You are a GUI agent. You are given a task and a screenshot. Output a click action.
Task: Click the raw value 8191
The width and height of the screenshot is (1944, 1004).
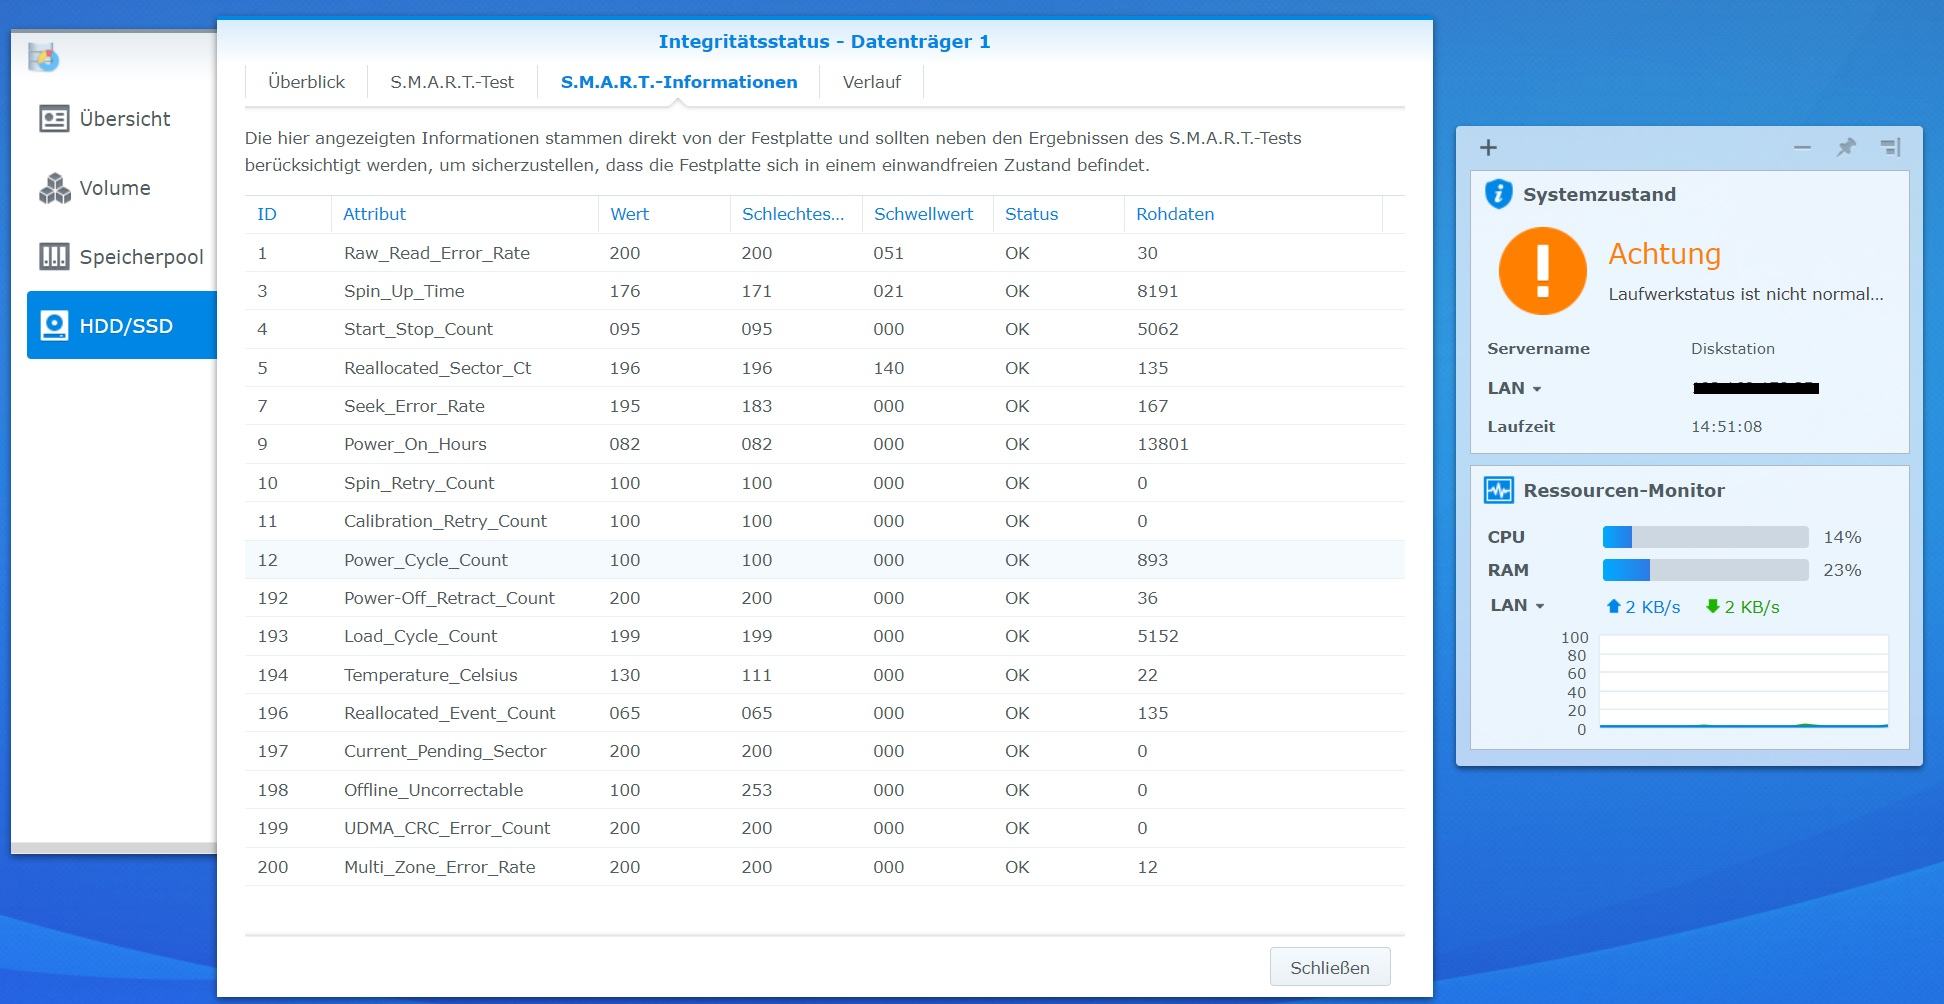pos(1158,291)
